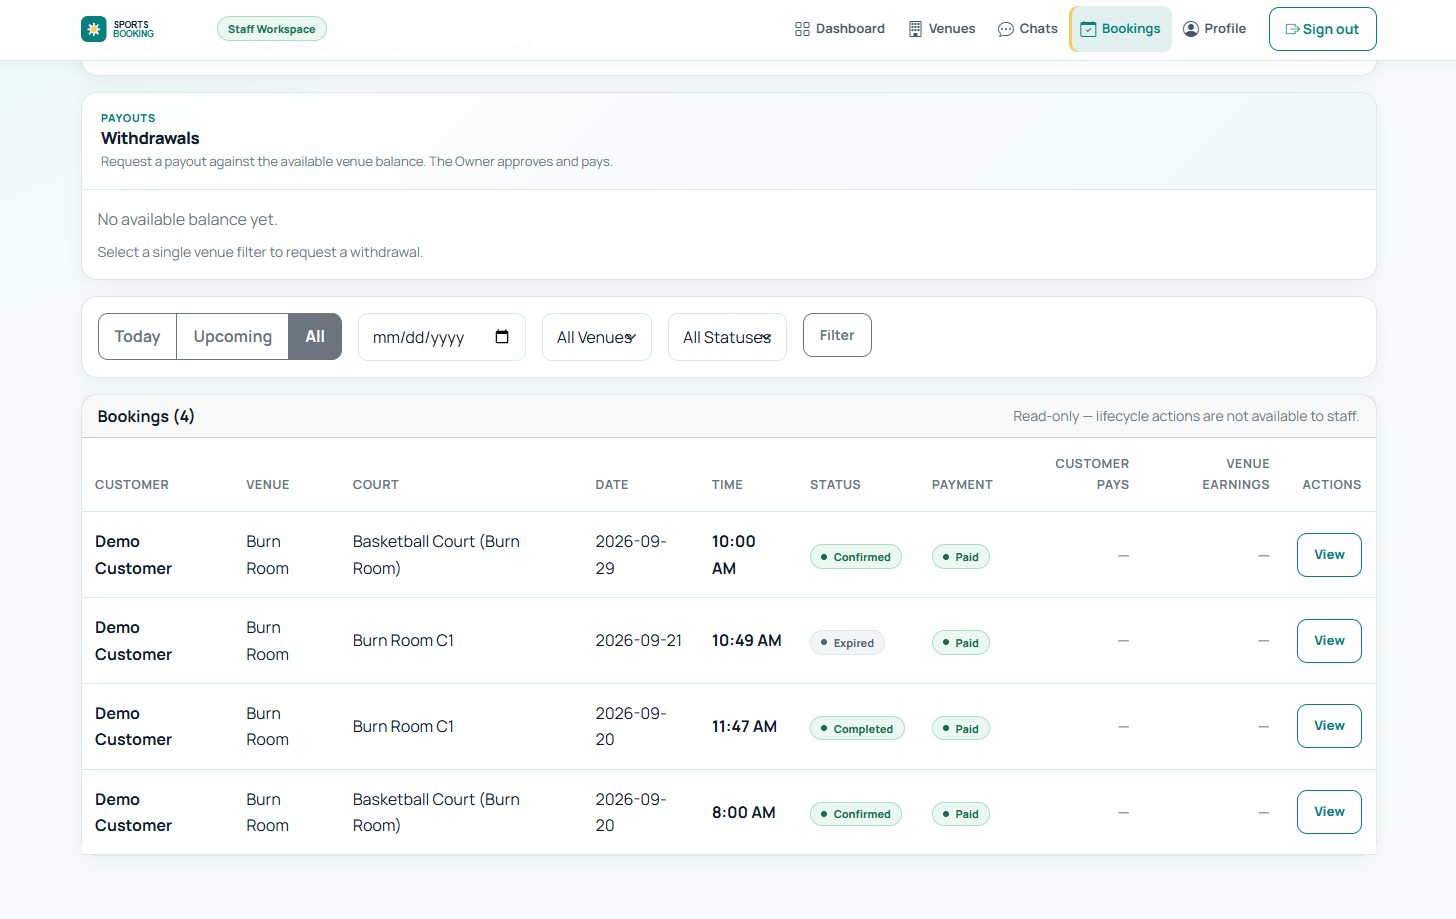1456x919 pixels.
Task: Click the Sports Booking logo icon
Action: 94,29
